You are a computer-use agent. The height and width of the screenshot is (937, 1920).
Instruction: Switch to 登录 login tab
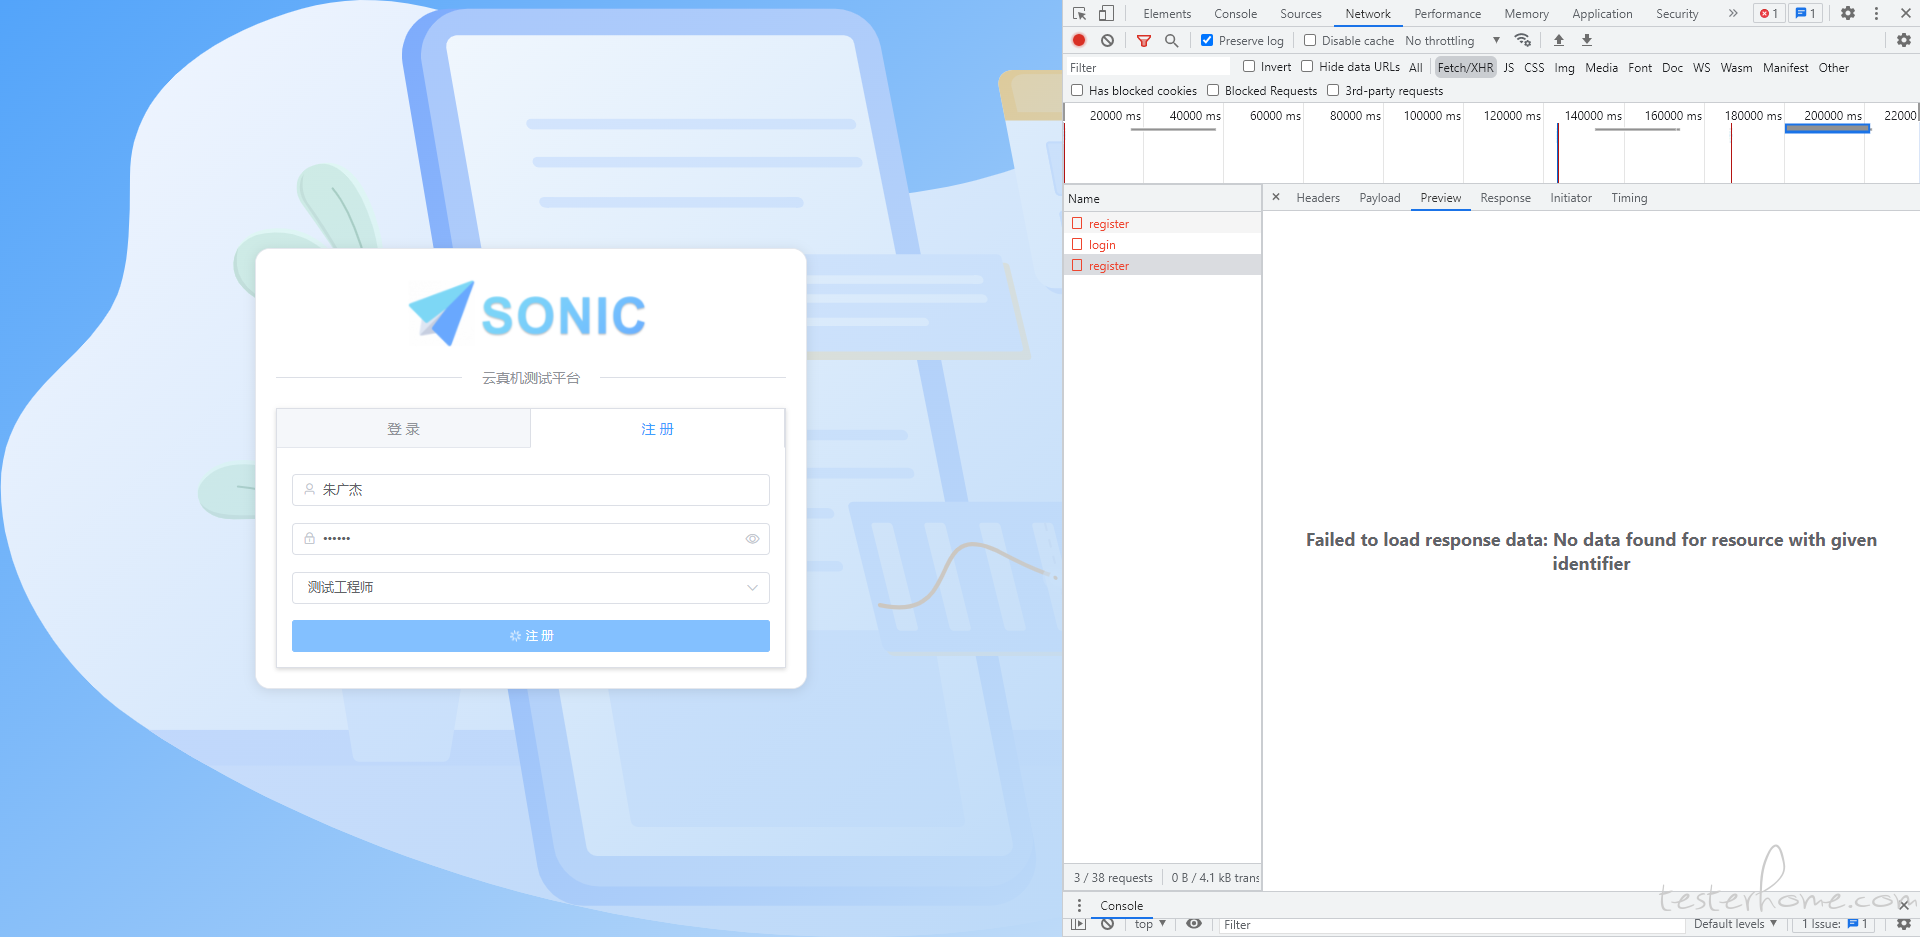pyautogui.click(x=403, y=429)
